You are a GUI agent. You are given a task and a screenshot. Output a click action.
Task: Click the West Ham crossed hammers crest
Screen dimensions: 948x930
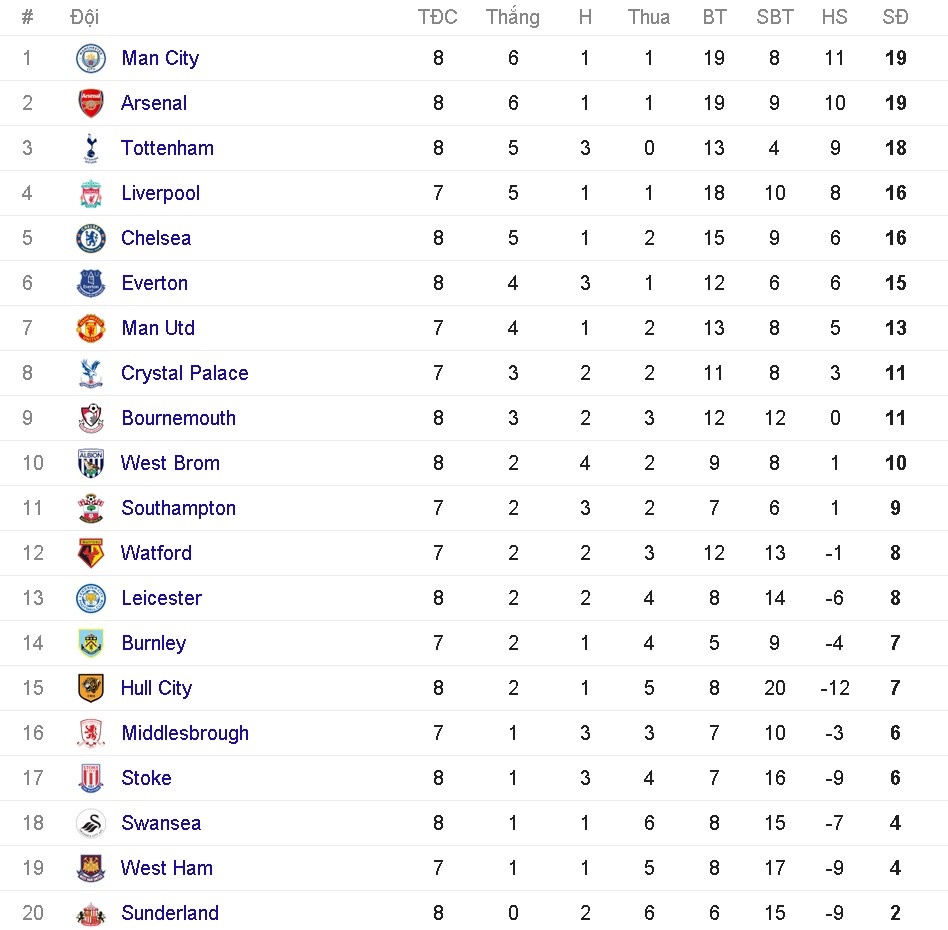[90, 868]
